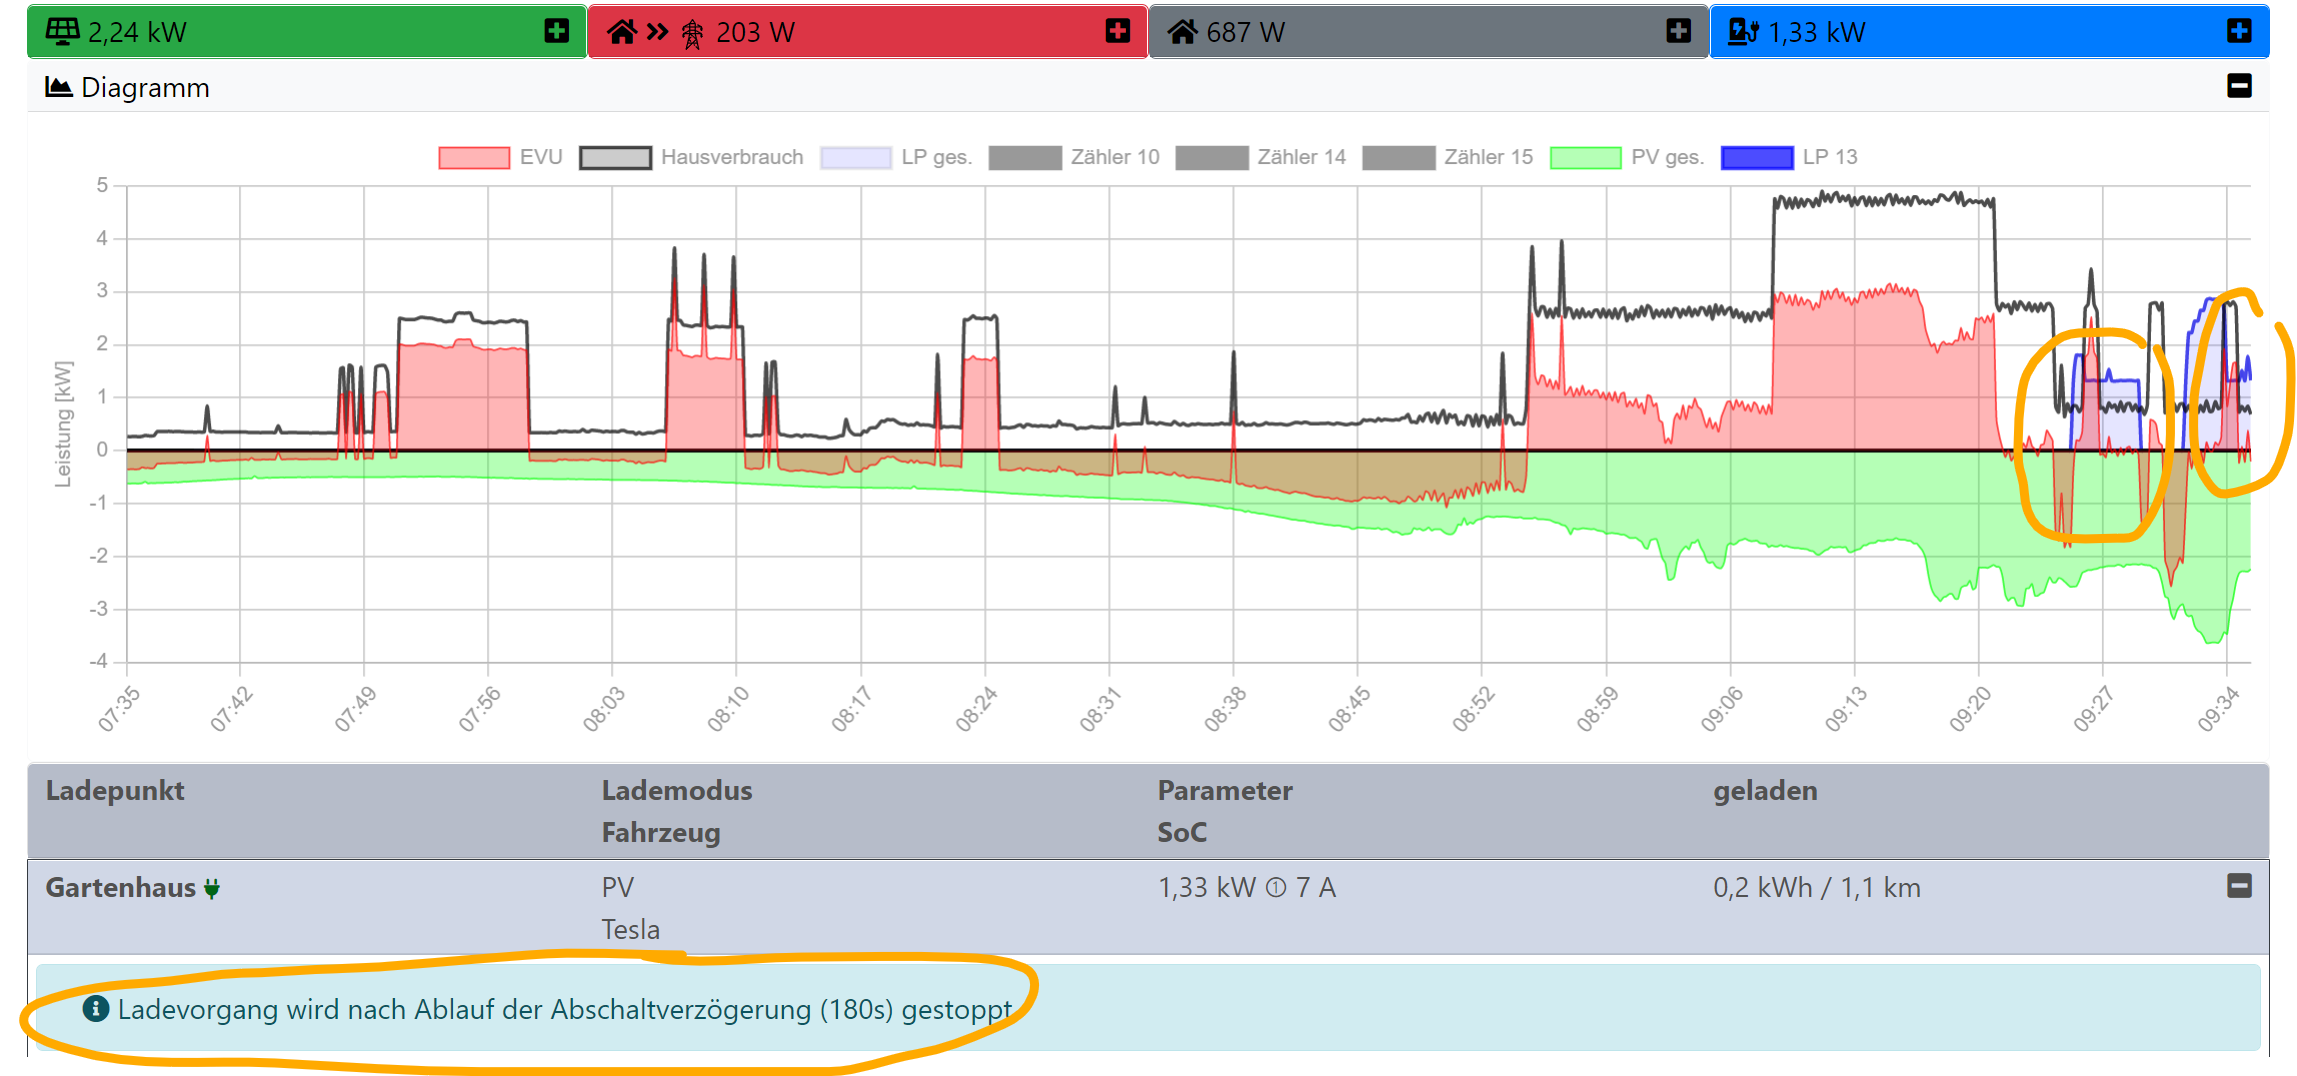Click the 0,2 kWh / 1,1 km charged value

pos(1817,888)
